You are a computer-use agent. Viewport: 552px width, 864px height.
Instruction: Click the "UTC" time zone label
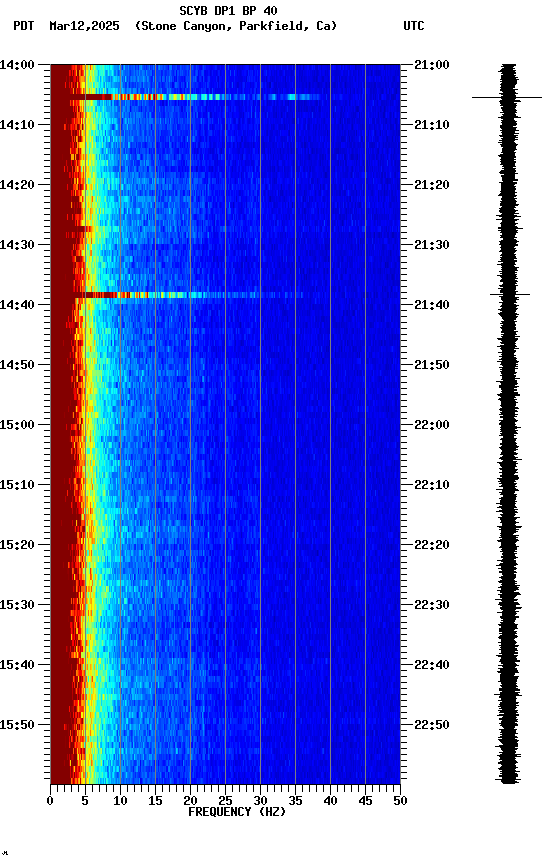tap(414, 26)
